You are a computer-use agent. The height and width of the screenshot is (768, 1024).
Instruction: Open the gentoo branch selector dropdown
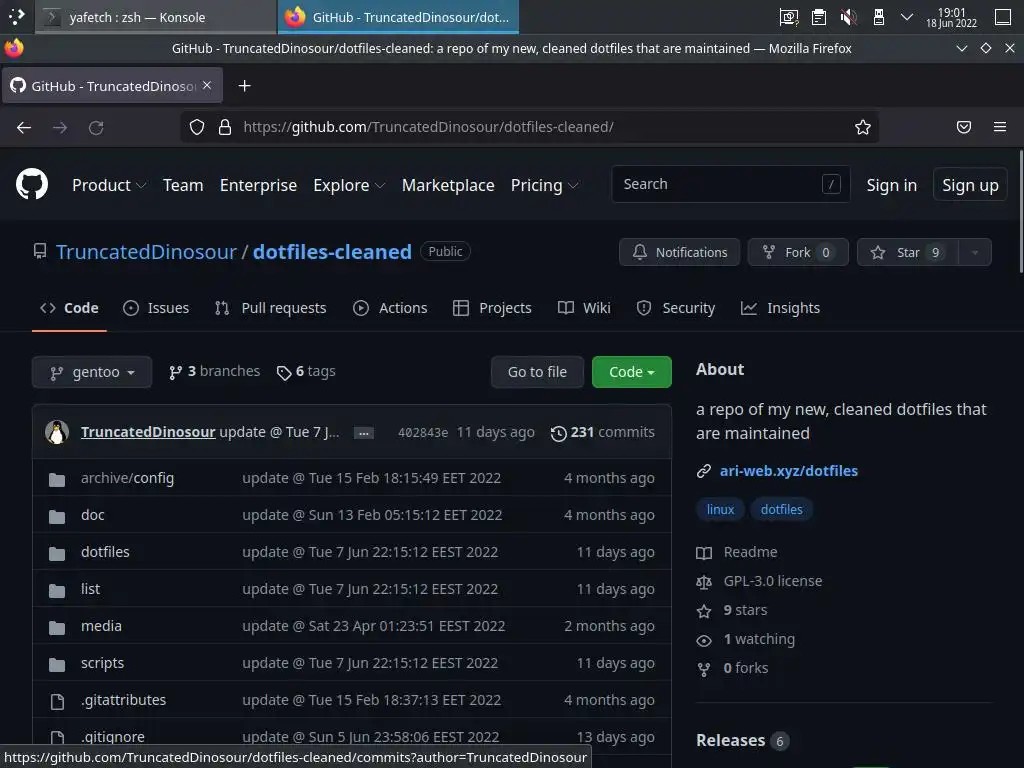pos(92,372)
